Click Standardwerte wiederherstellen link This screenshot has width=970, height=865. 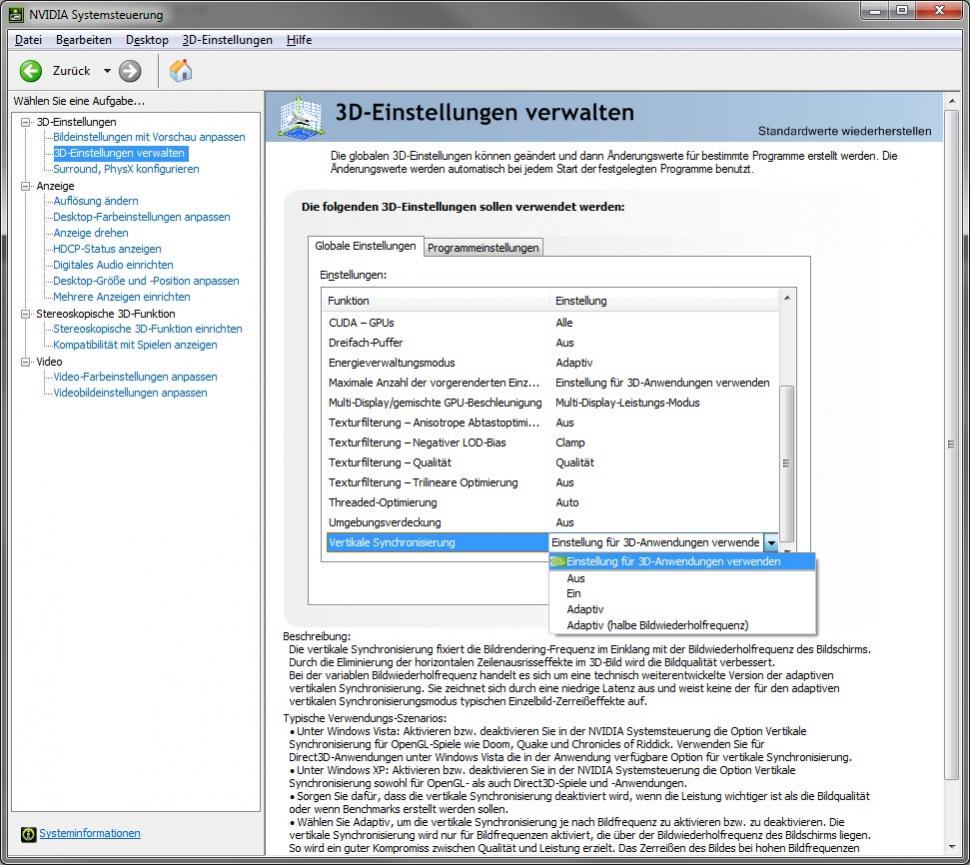tap(844, 131)
